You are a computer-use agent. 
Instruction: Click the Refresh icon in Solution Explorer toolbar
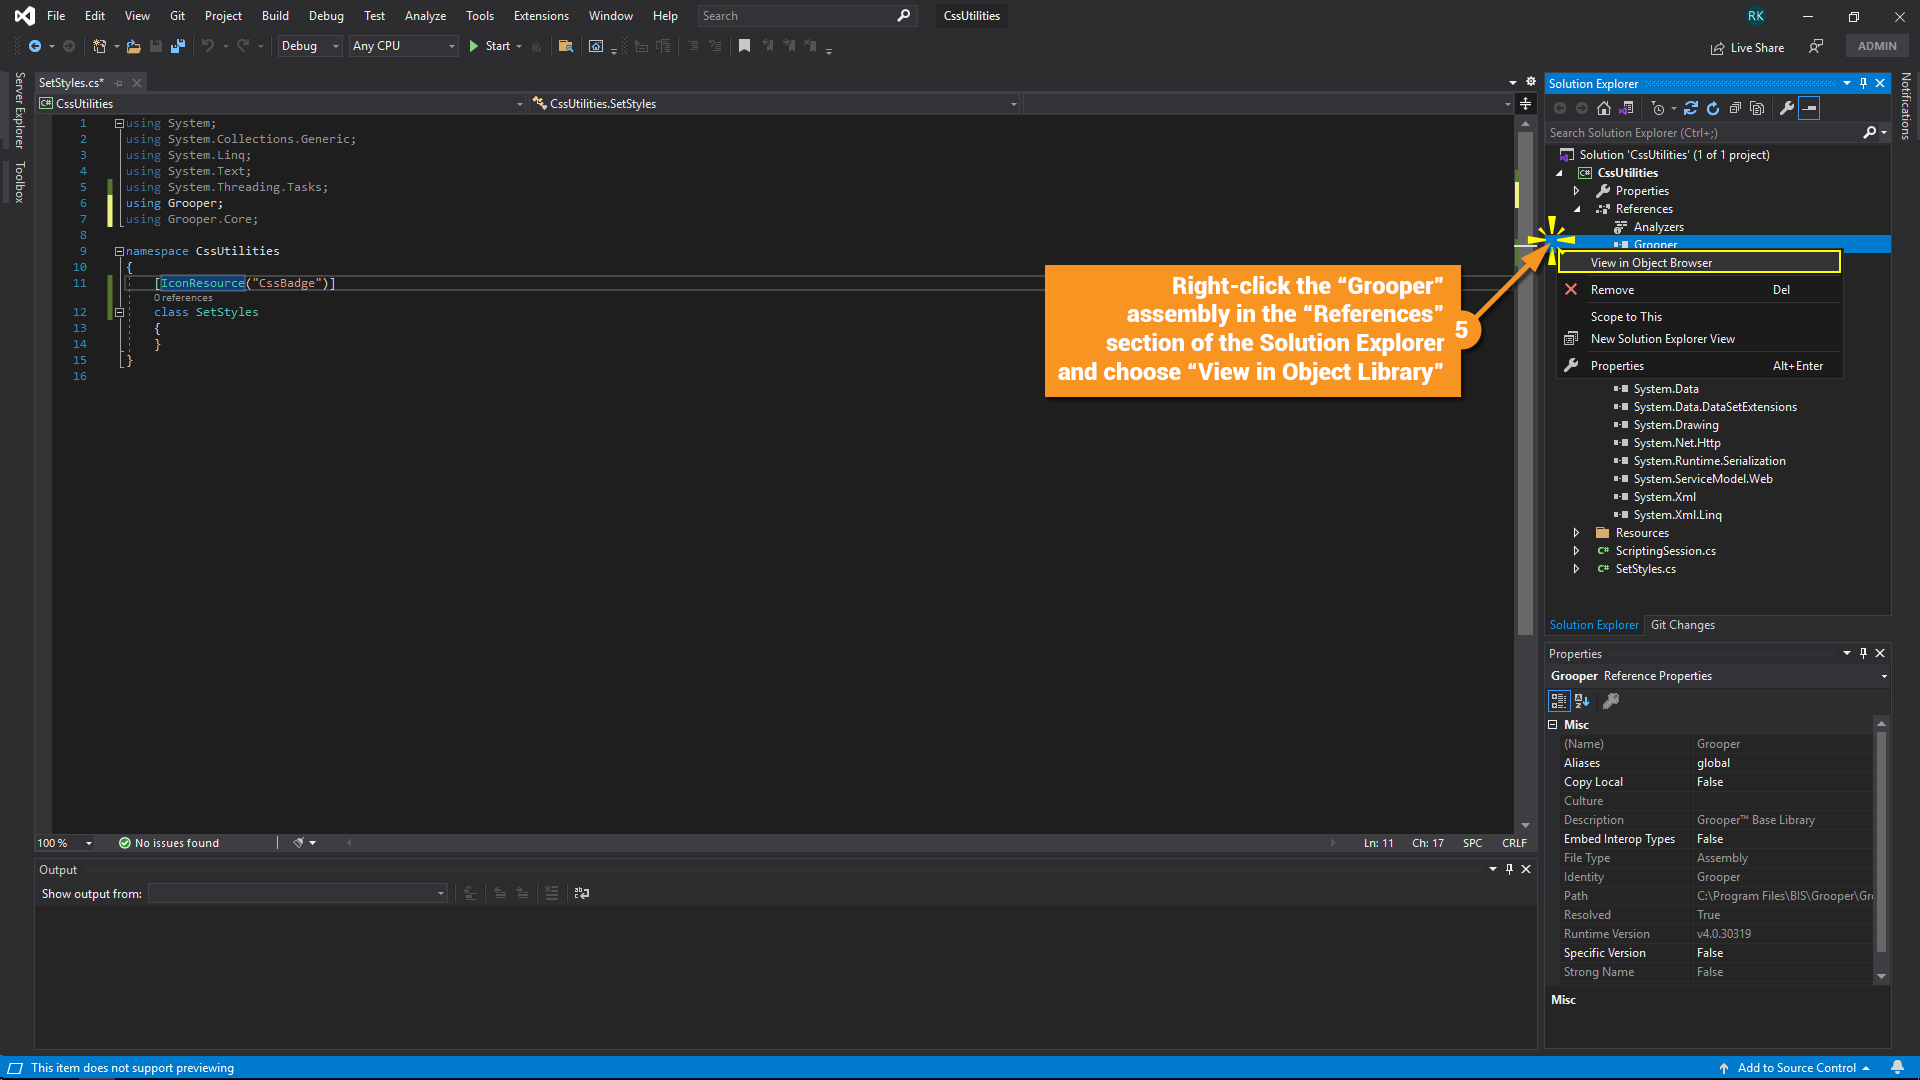[1713, 108]
